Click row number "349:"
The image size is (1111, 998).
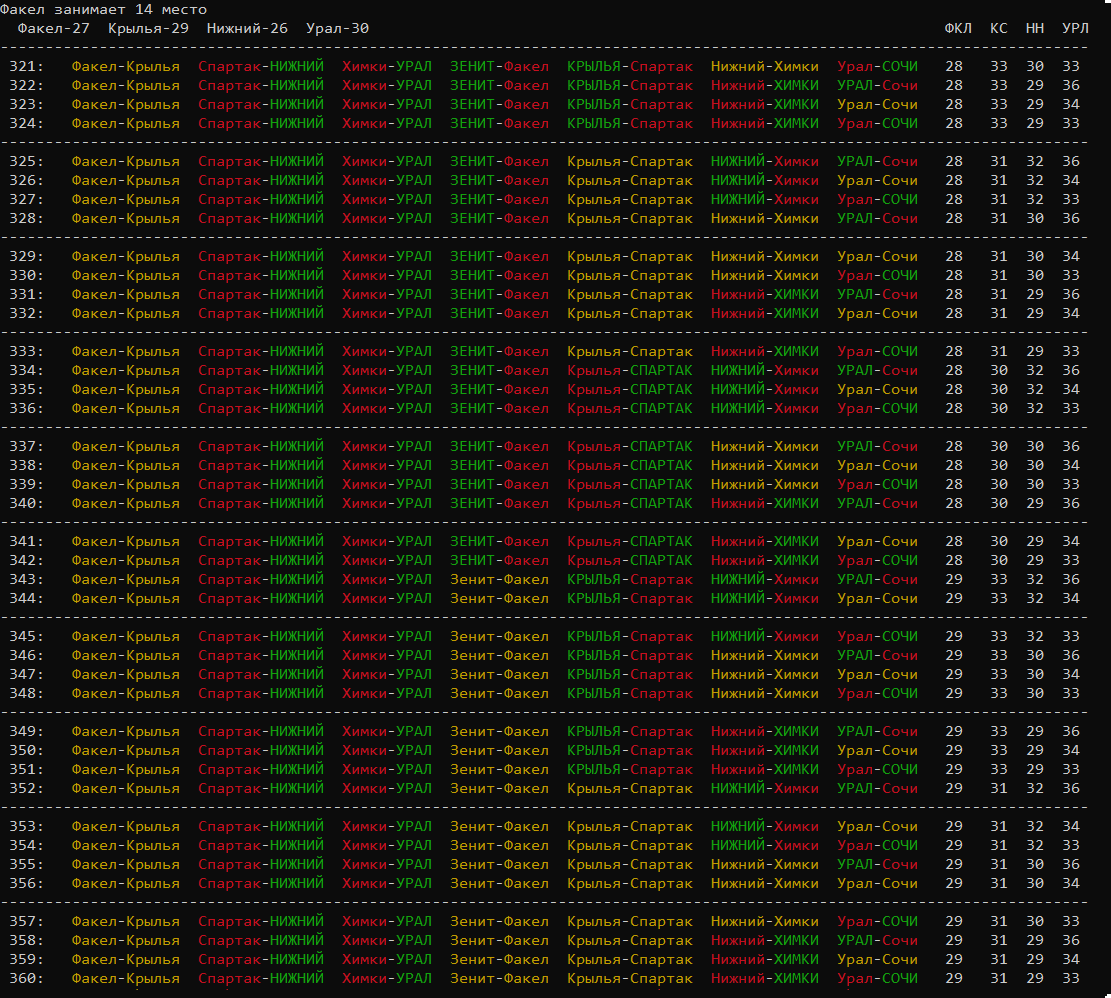pyautogui.click(x=26, y=732)
